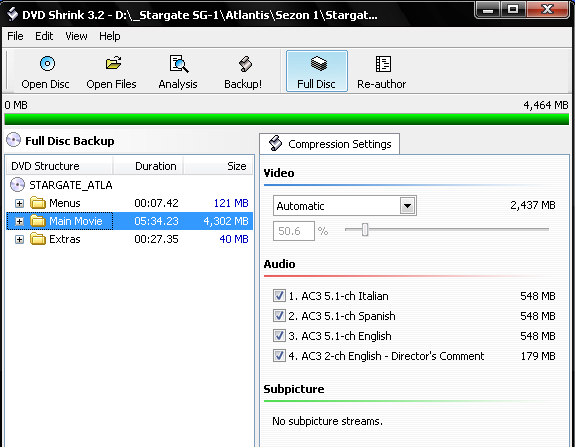
Task: Click the DVD Structure column header
Action: [60, 166]
